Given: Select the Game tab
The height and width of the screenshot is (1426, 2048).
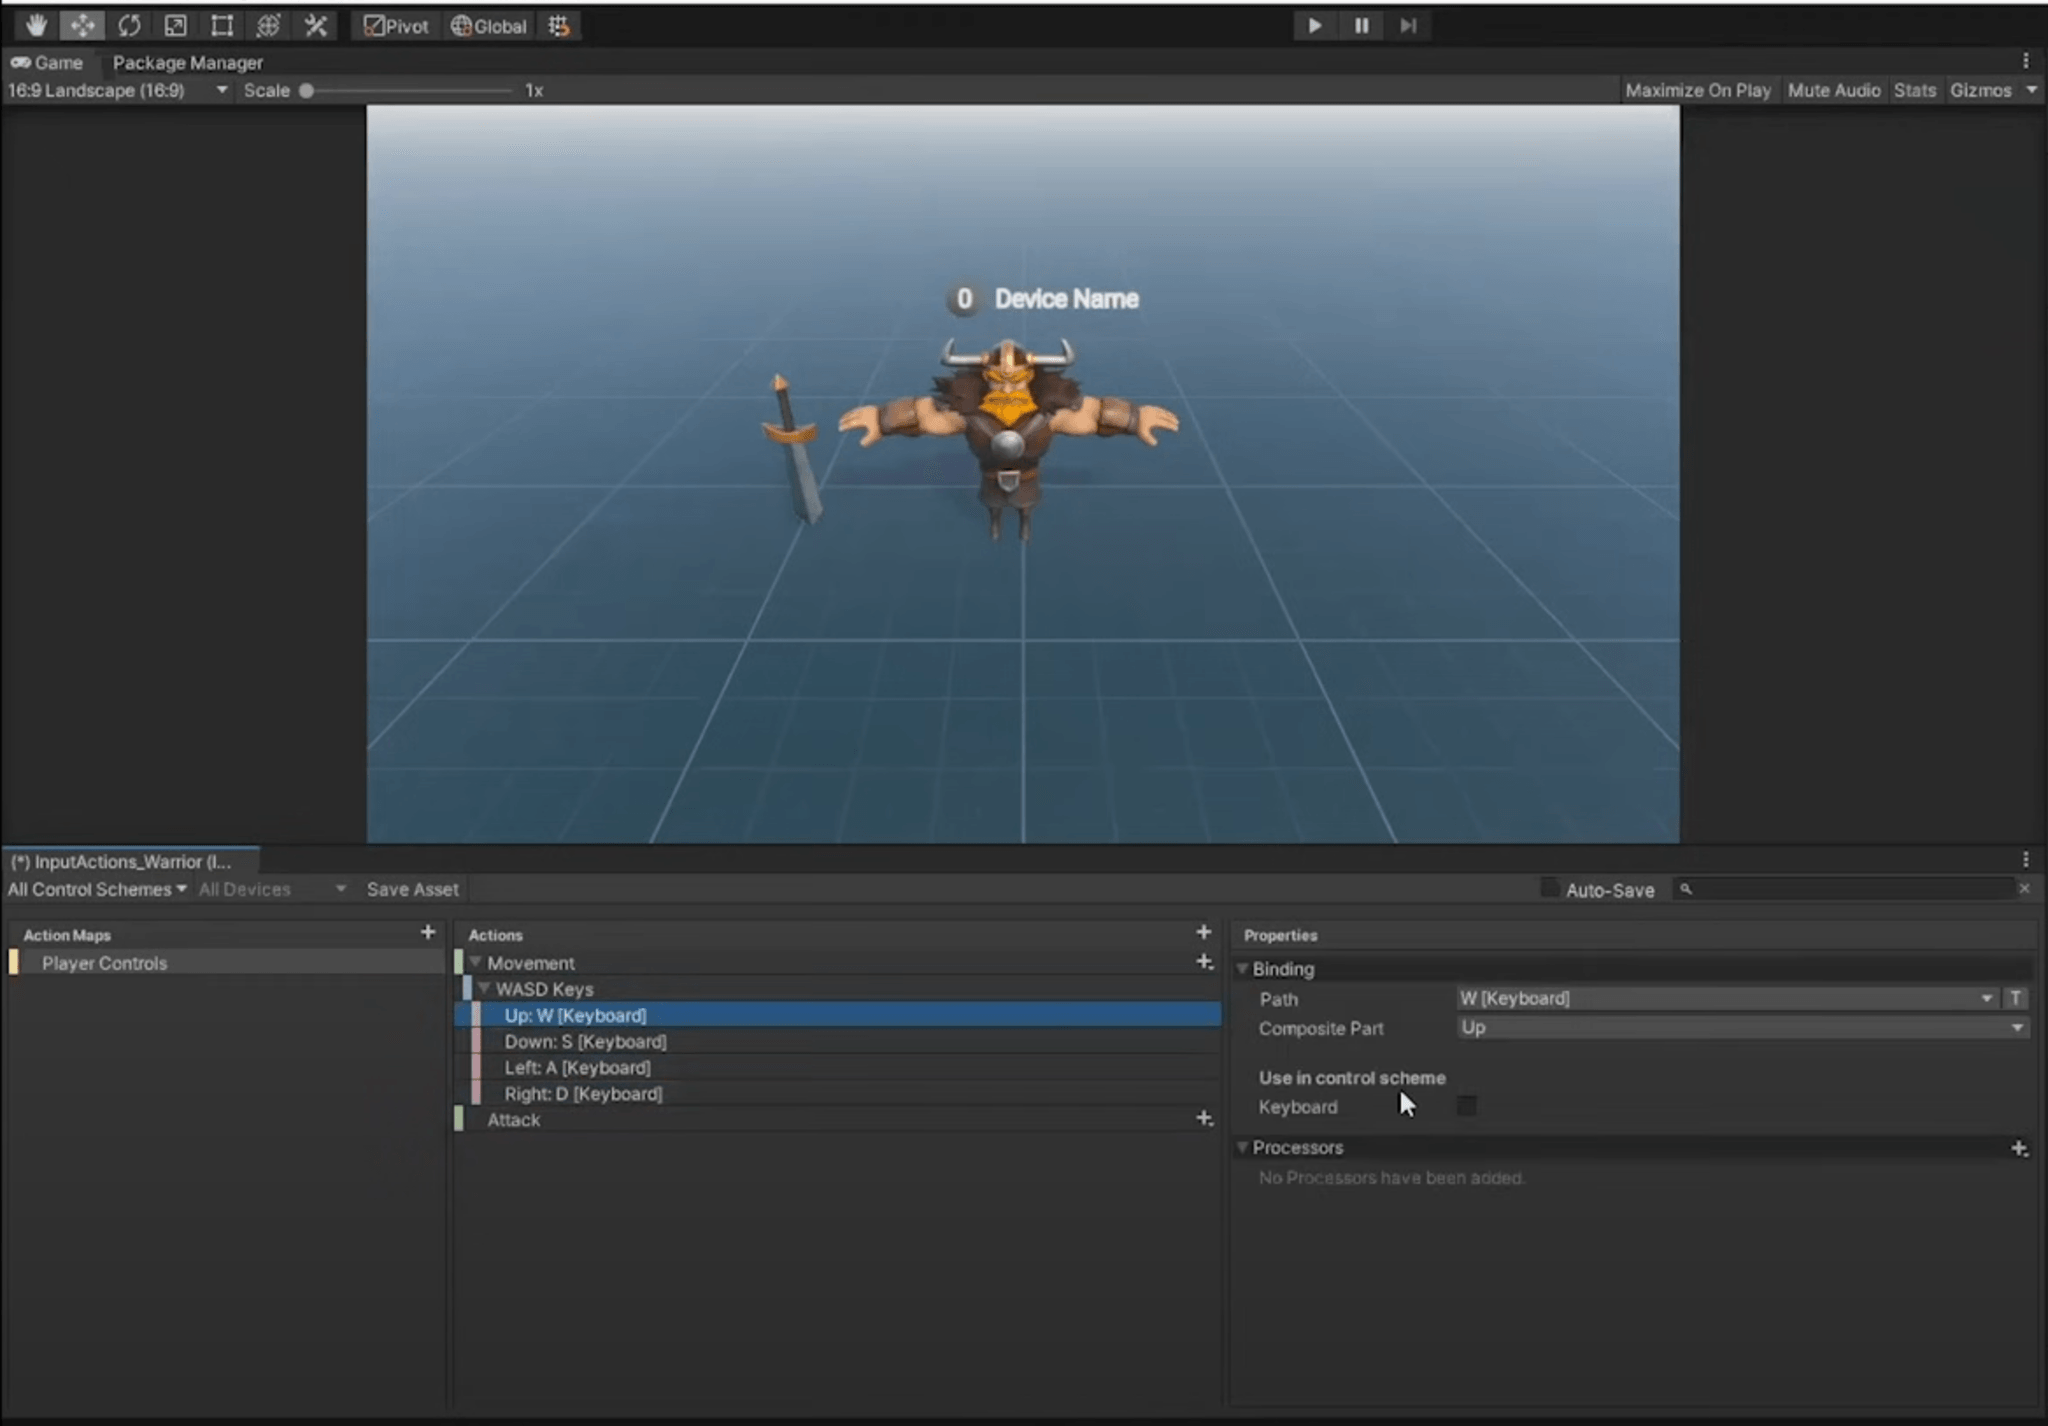Looking at the screenshot, I should pyautogui.click(x=50, y=62).
